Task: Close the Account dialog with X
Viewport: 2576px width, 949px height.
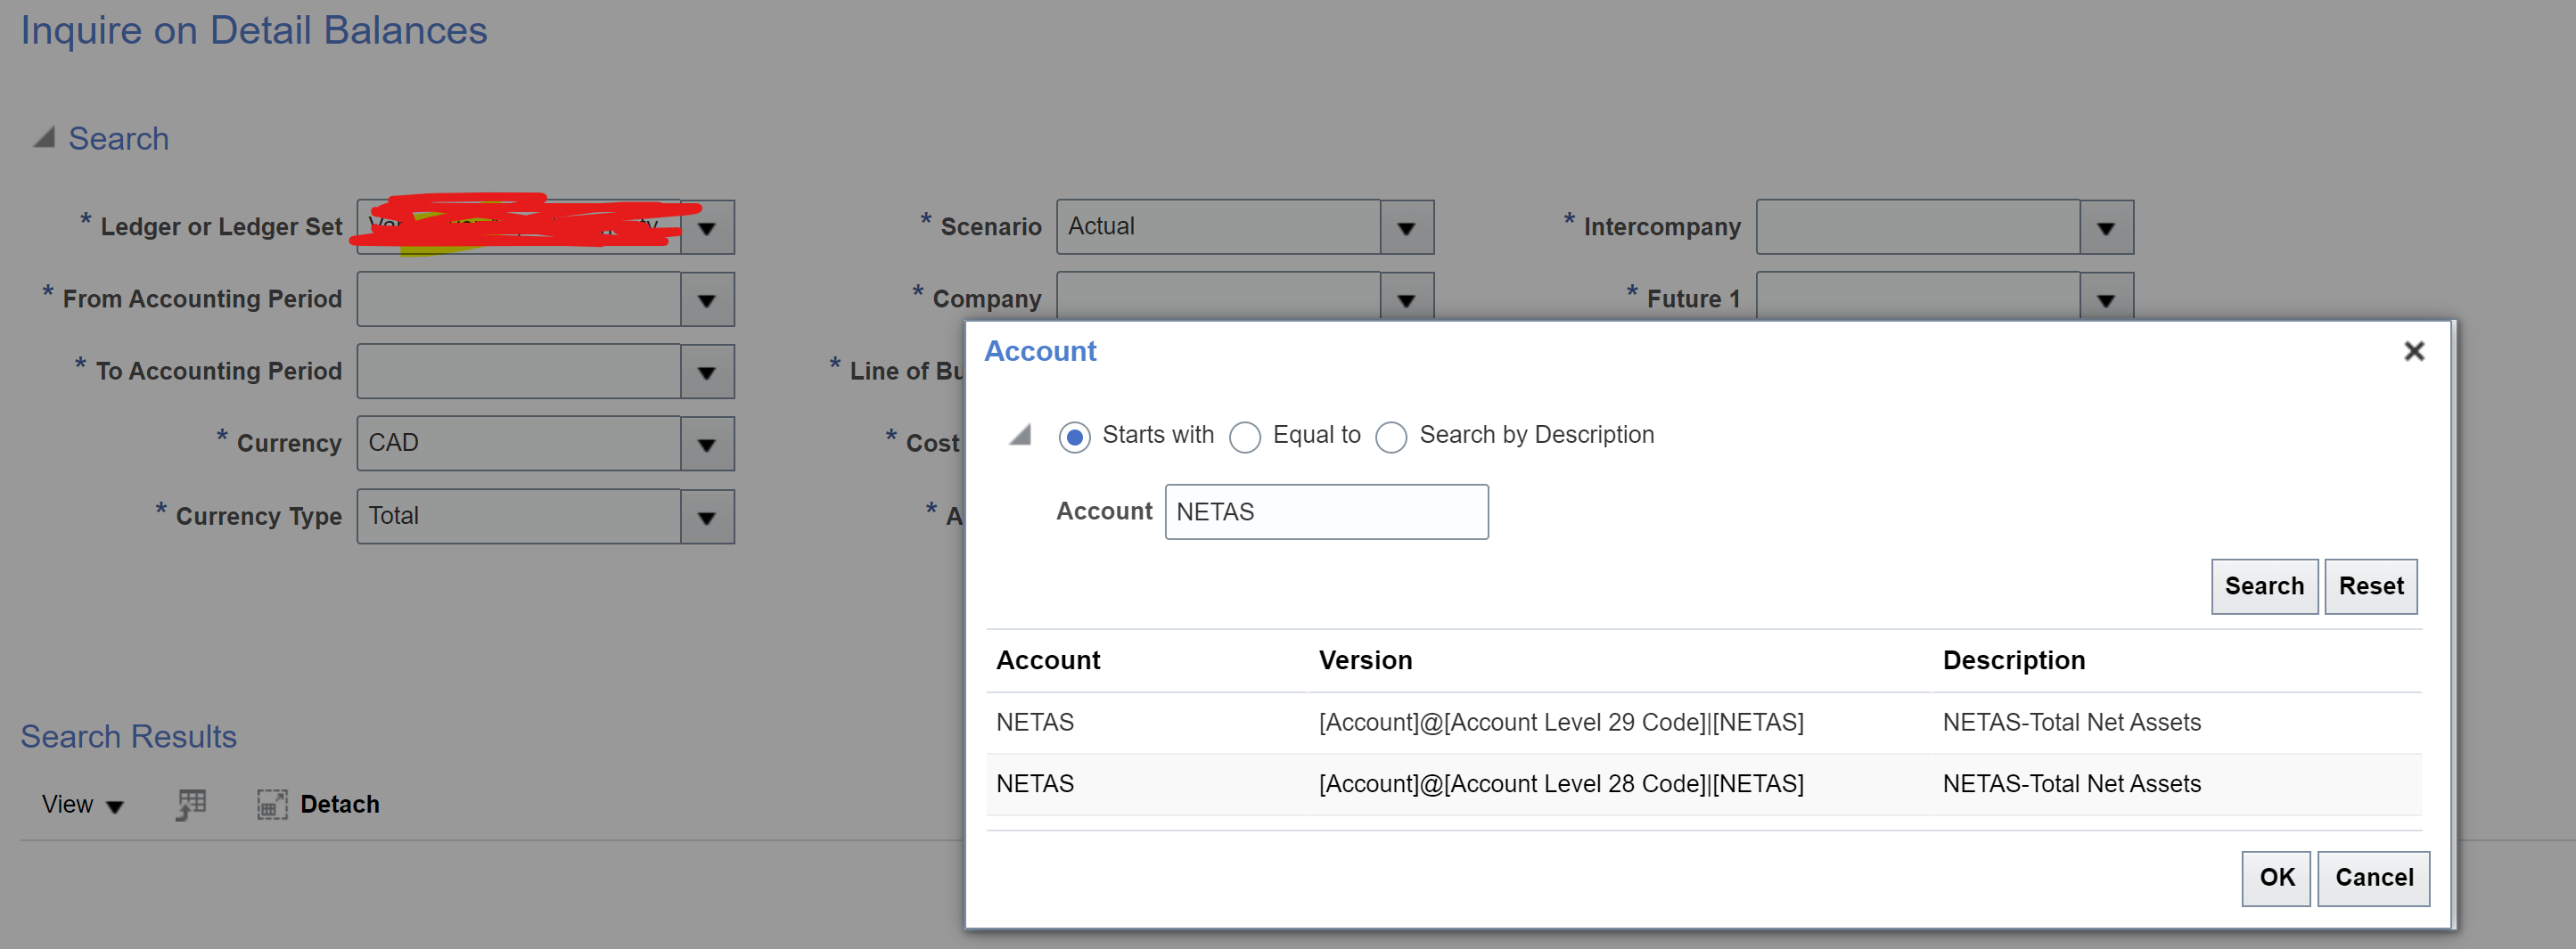Action: [2413, 351]
